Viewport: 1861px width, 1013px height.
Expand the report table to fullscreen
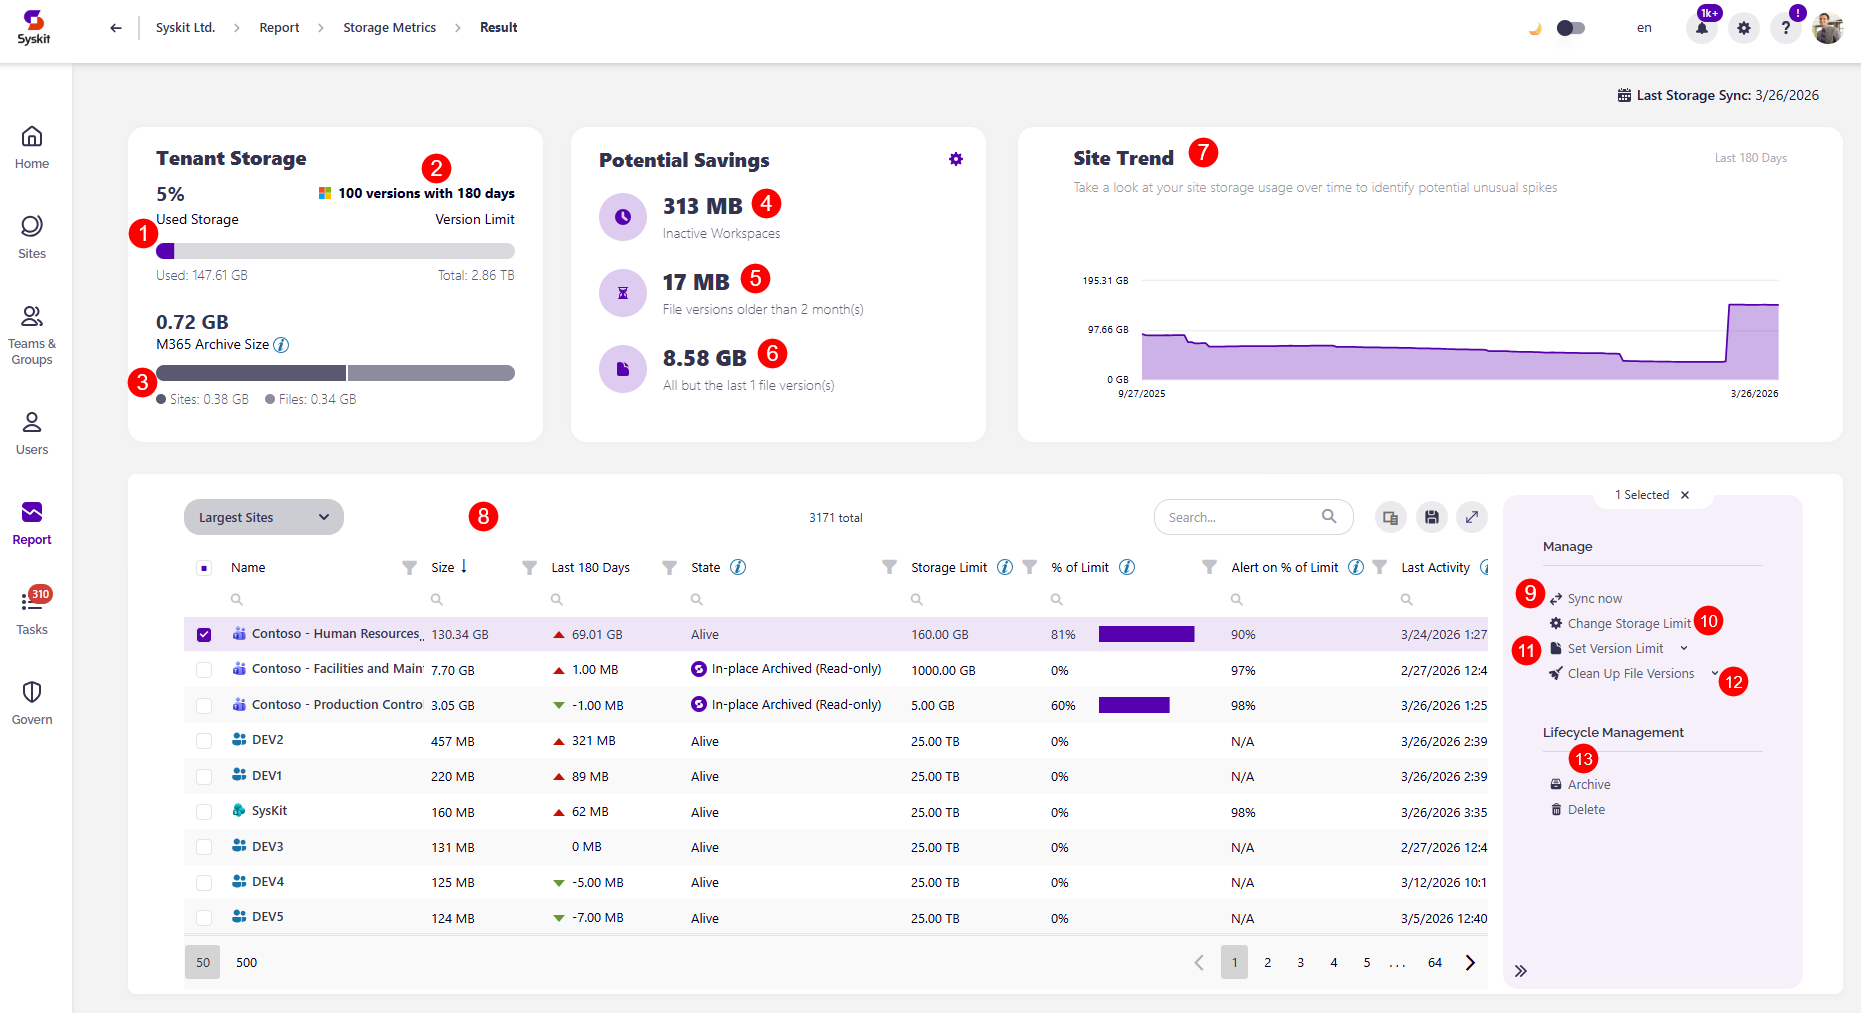coord(1471,517)
